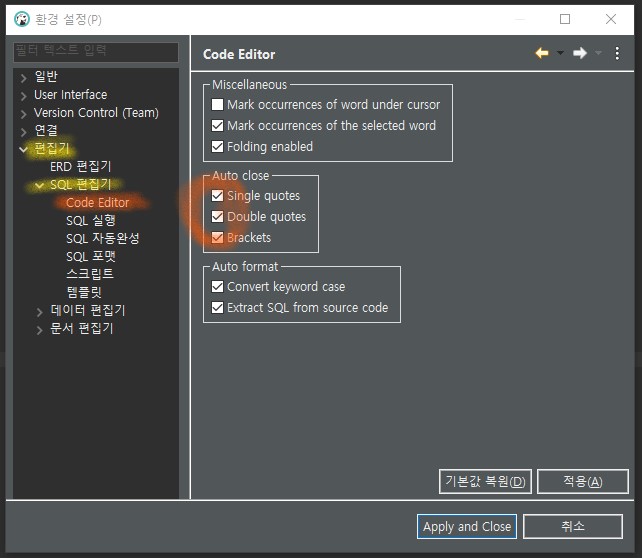Toggle Extract SQL from source code
This screenshot has width=642, height=558.
coord(217,307)
